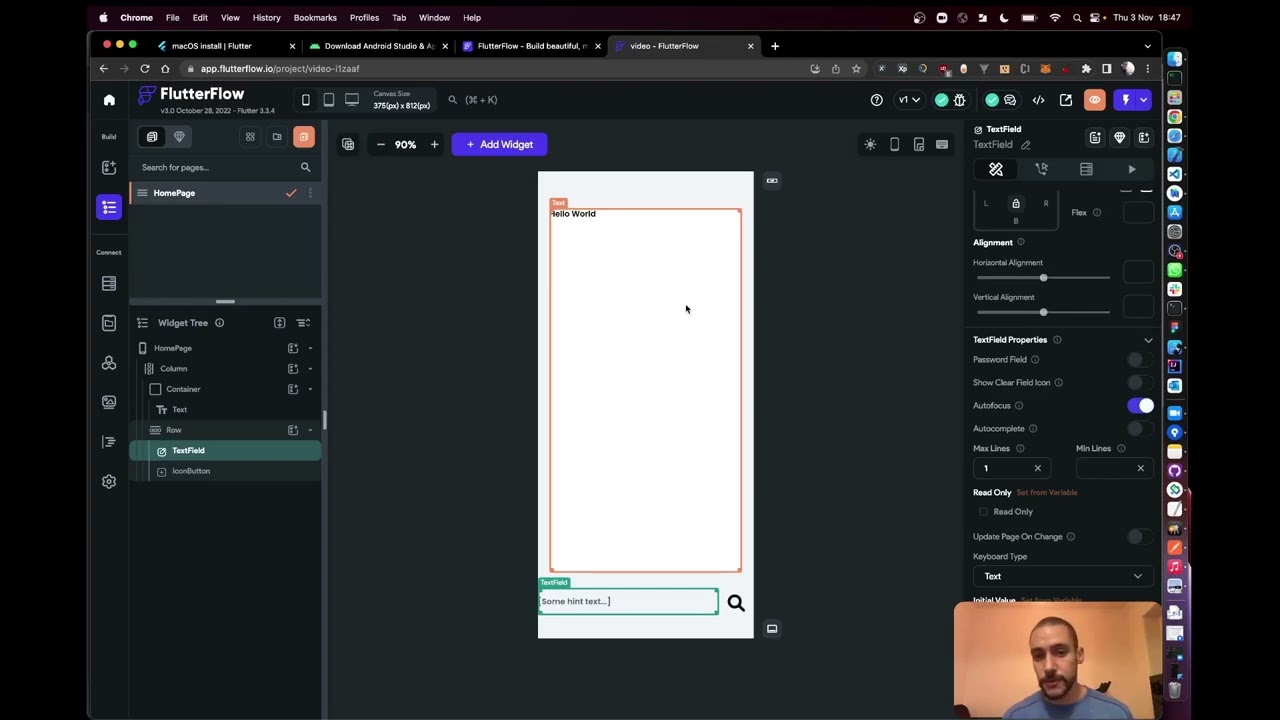Click Read Only Set from Variable link
The image size is (1280, 720).
(x=1047, y=493)
